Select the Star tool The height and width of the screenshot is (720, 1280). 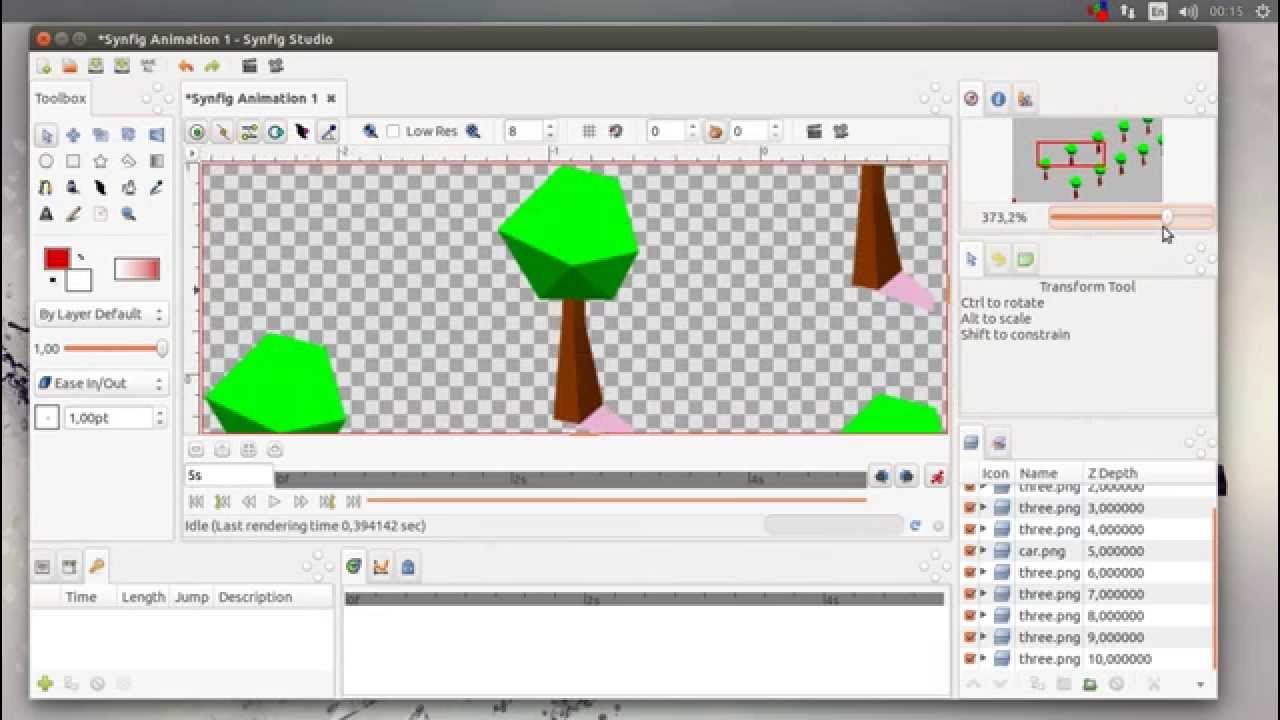101,161
